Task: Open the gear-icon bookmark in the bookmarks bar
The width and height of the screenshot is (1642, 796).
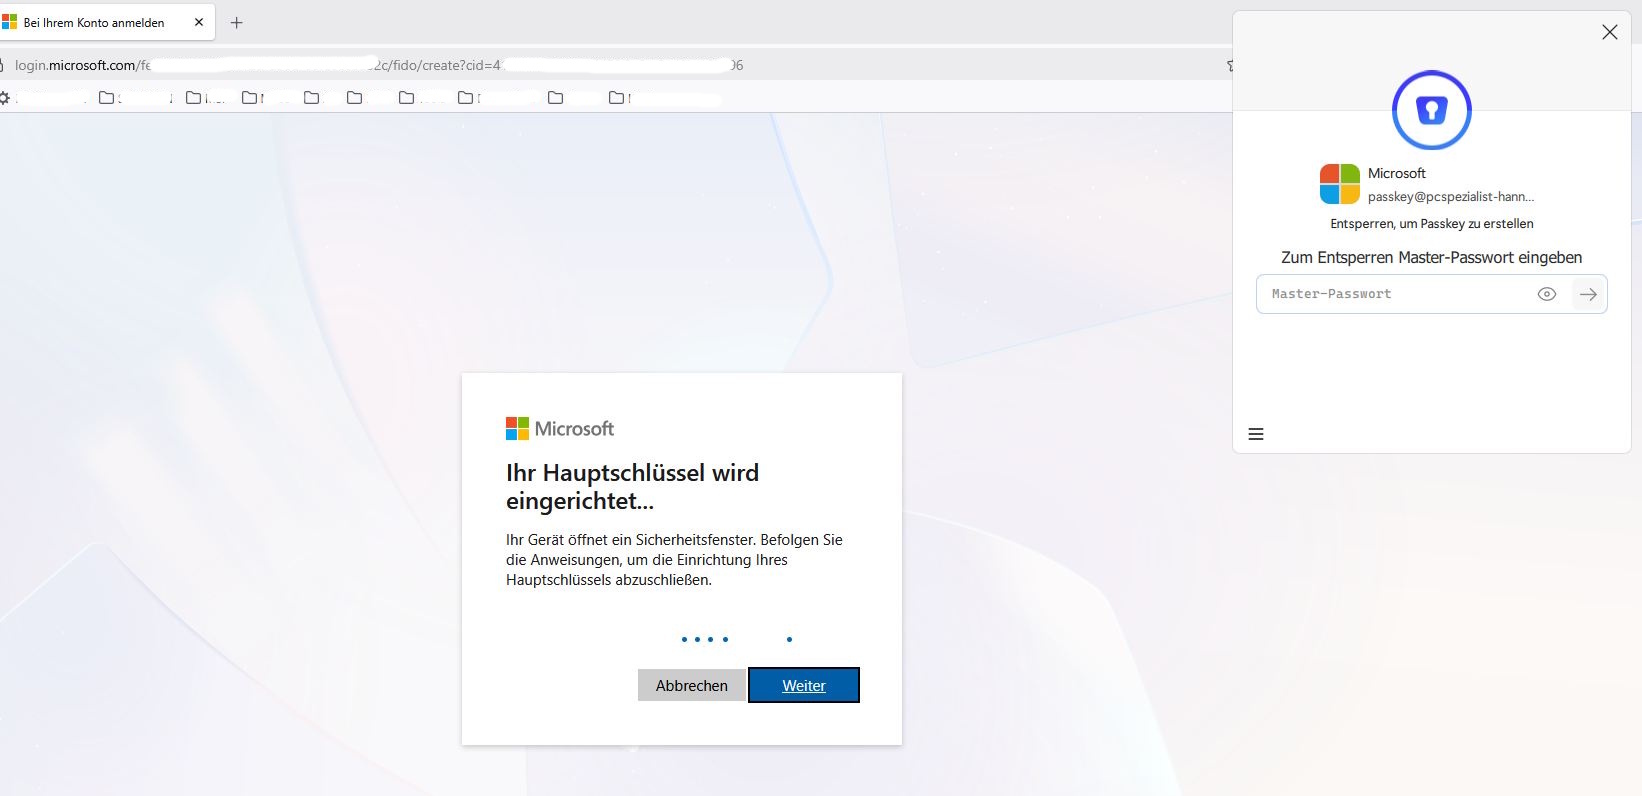Action: click(x=5, y=98)
